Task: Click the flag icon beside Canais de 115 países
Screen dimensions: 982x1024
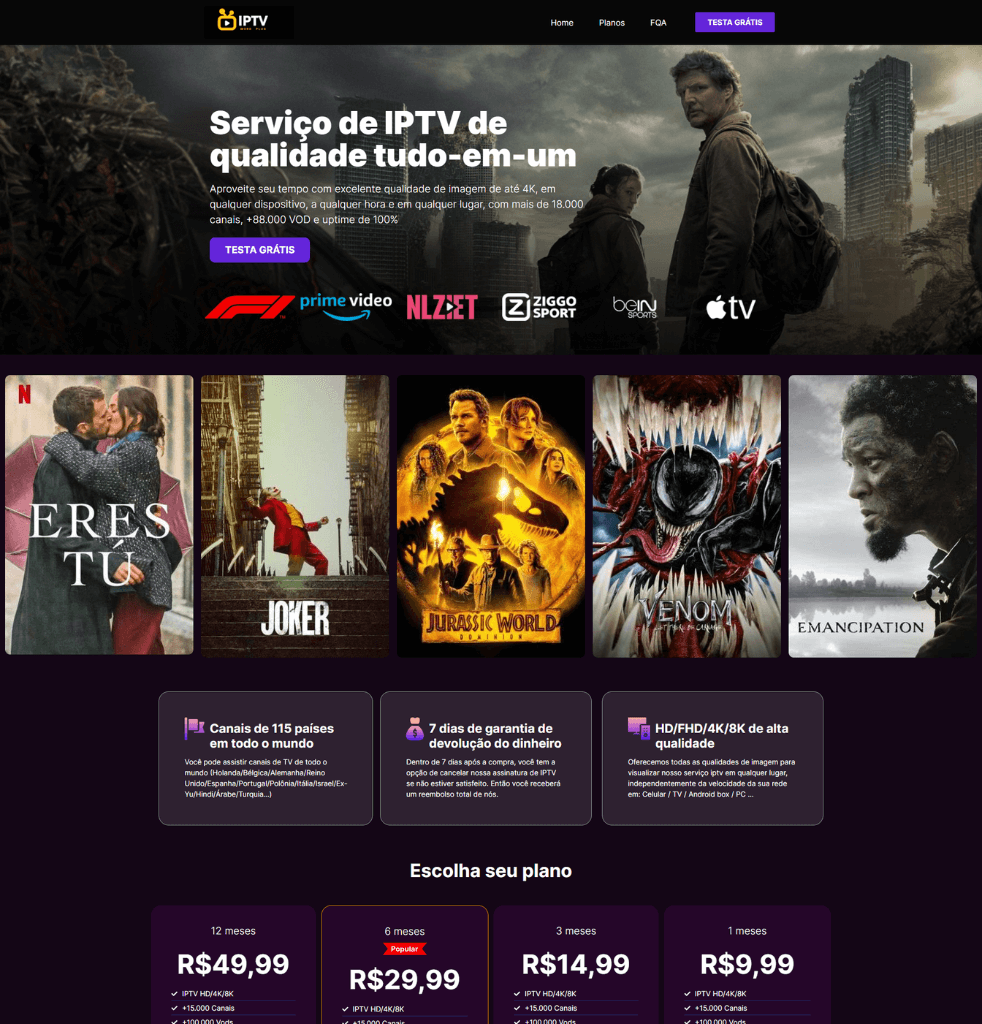Action: 194,728
